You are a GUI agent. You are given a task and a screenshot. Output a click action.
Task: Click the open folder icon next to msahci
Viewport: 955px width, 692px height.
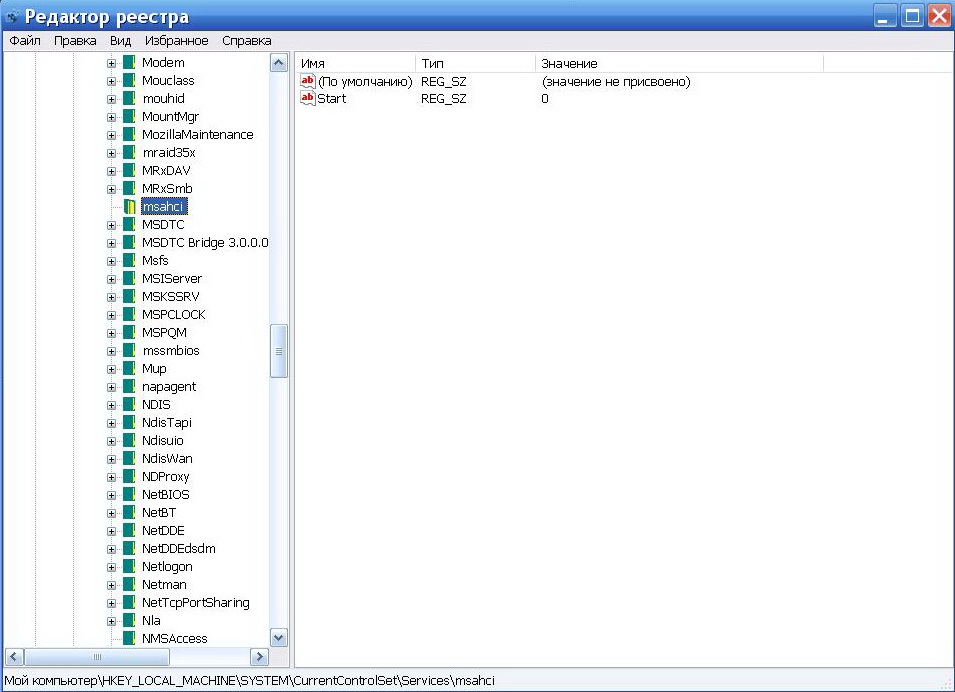[129, 207]
